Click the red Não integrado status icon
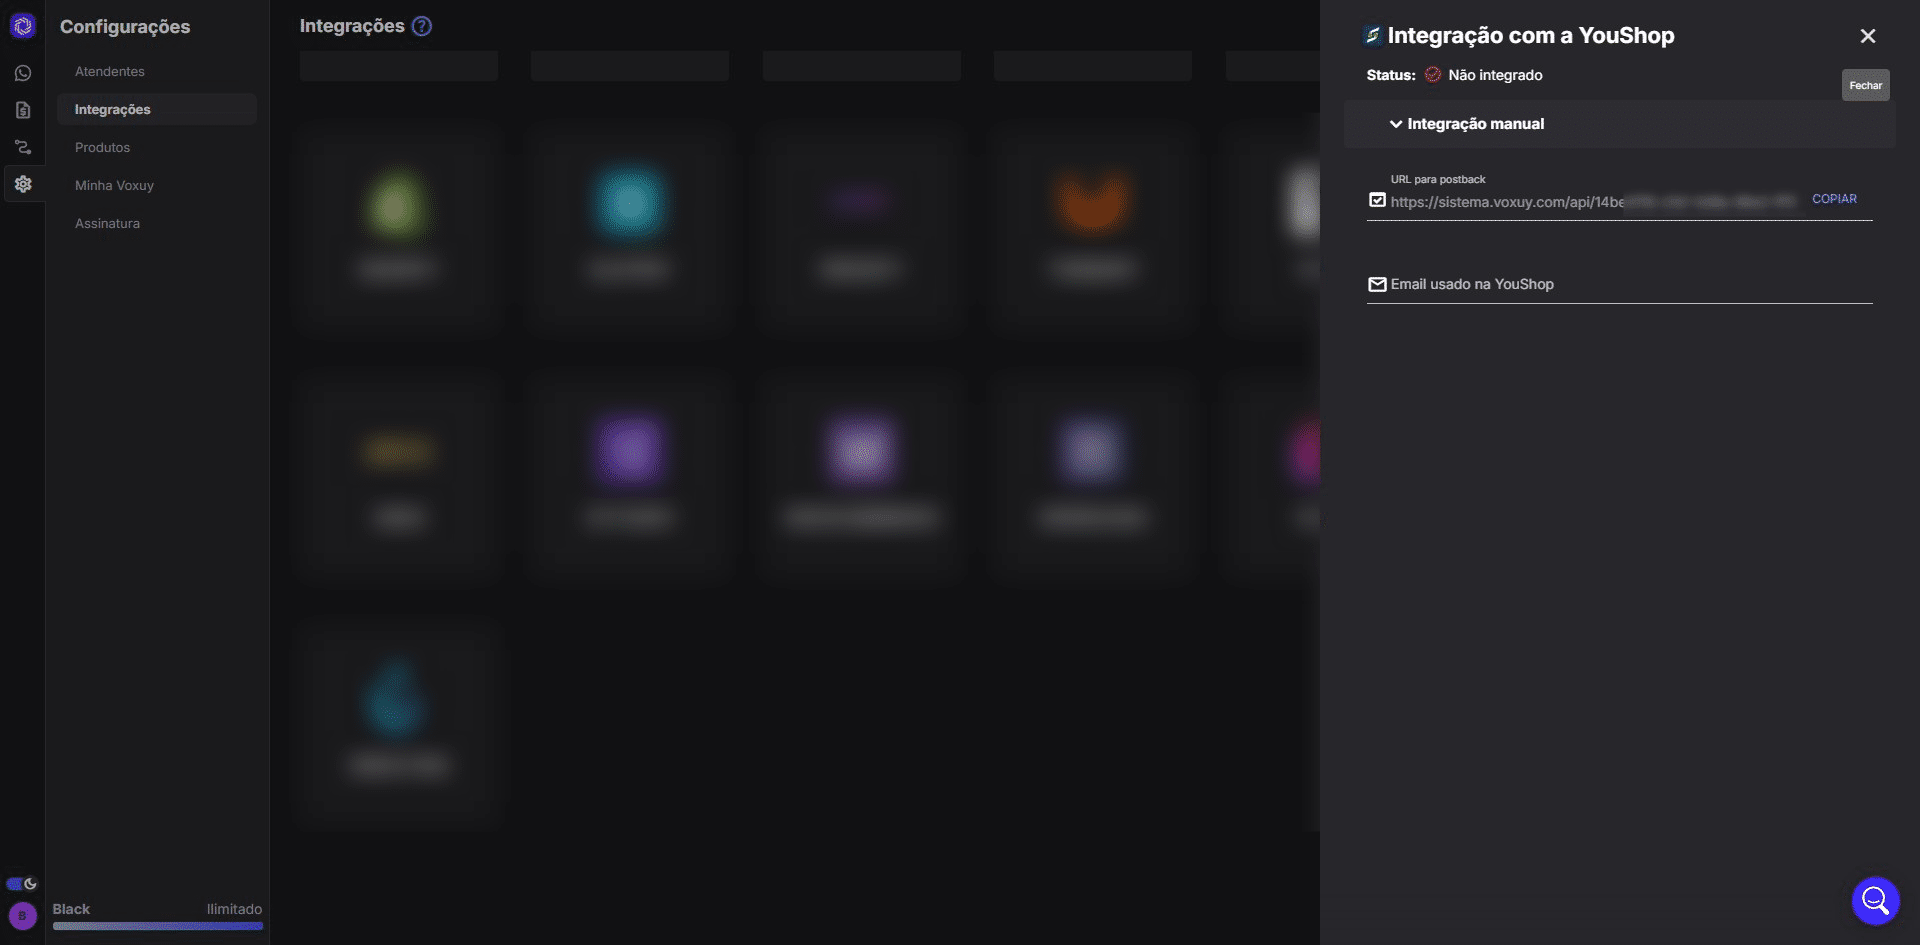Viewport: 1920px width, 945px height. 1433,75
